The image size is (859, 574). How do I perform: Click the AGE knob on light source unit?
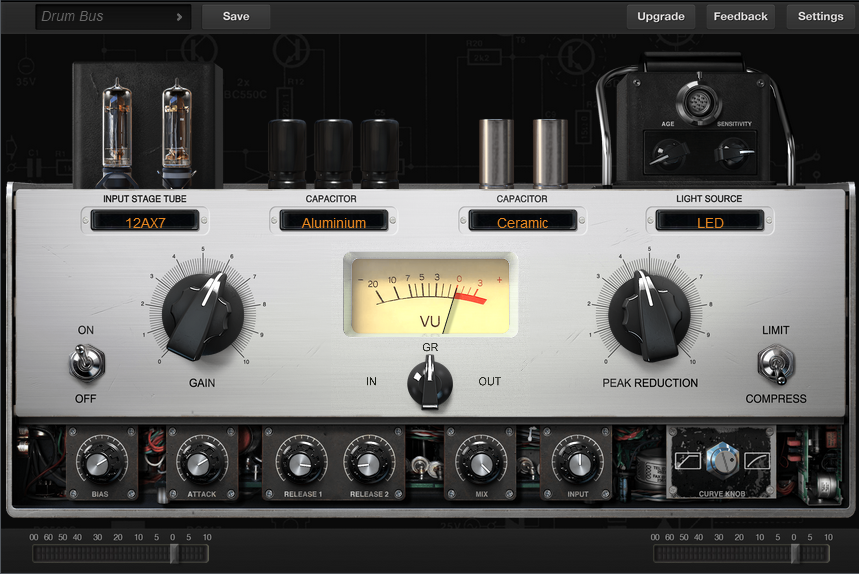coord(668,152)
